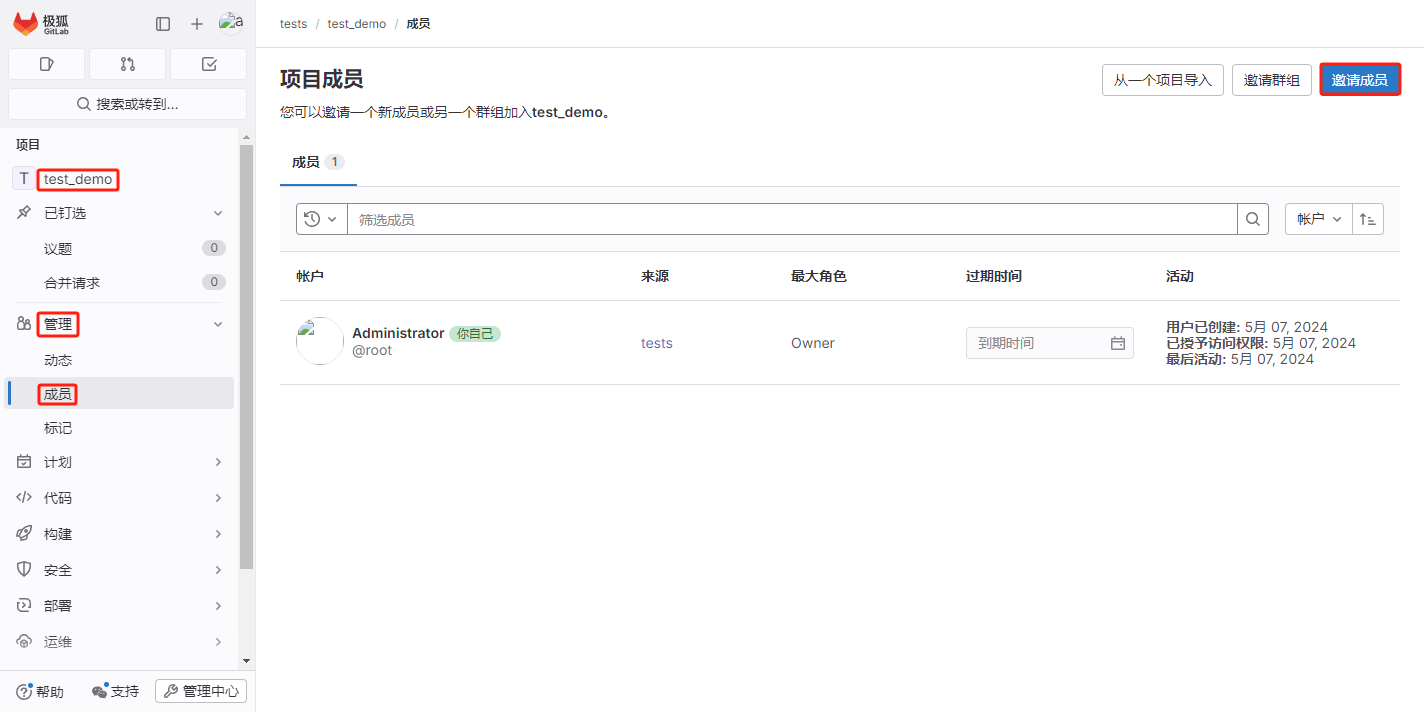Open the issues shortcut icon in top bar
This screenshot has width=1424, height=712.
tap(46, 63)
